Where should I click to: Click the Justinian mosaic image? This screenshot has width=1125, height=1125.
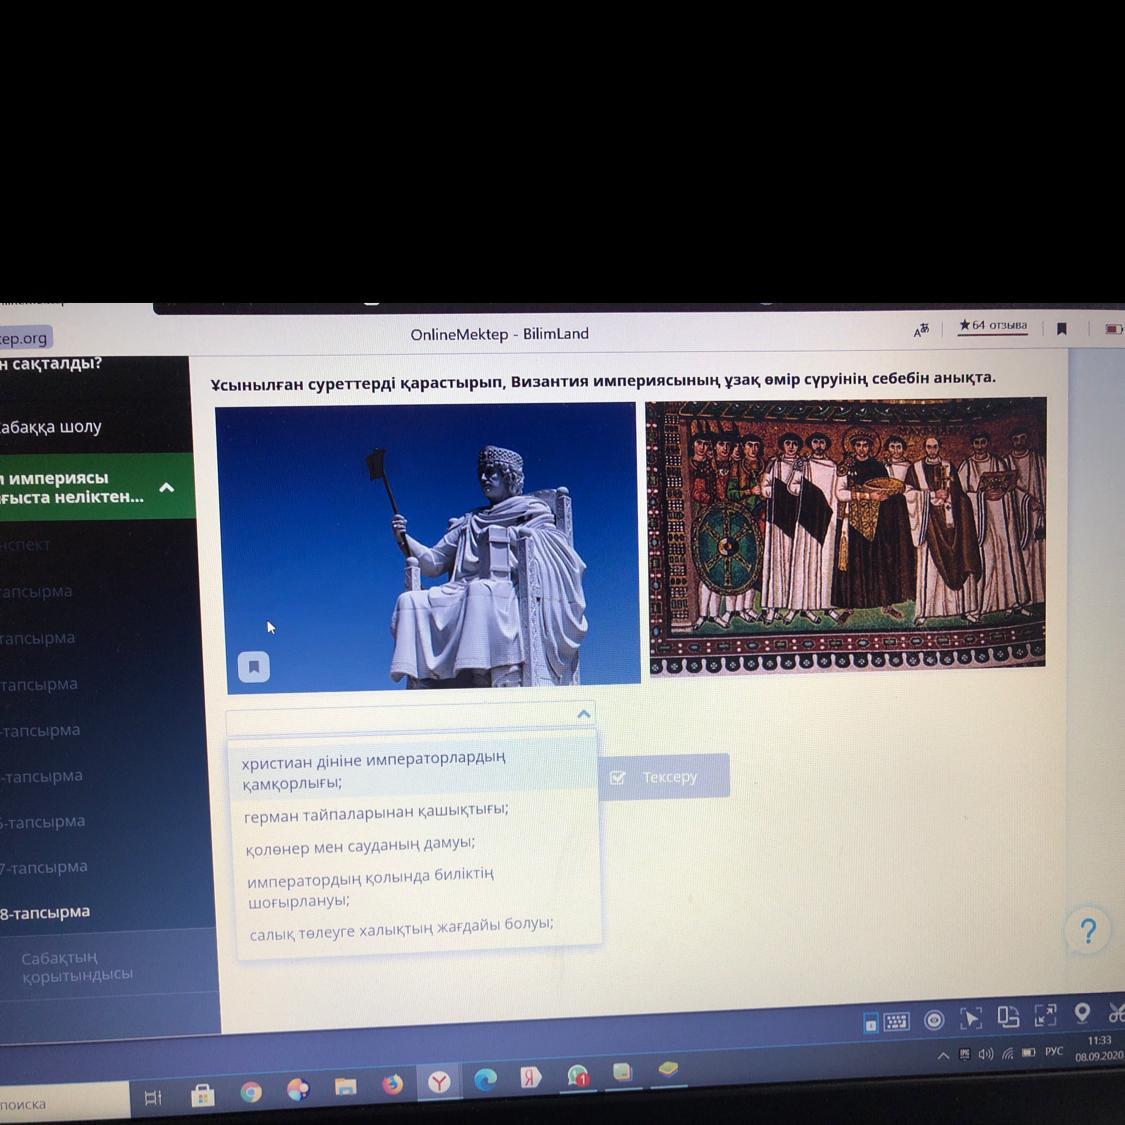coord(847,535)
